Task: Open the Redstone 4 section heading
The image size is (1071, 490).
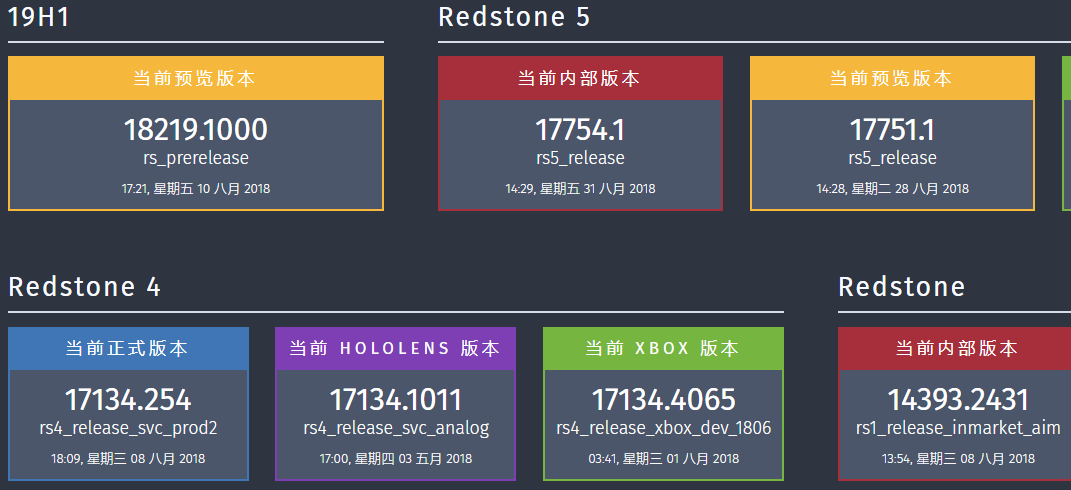Action: click(x=84, y=287)
